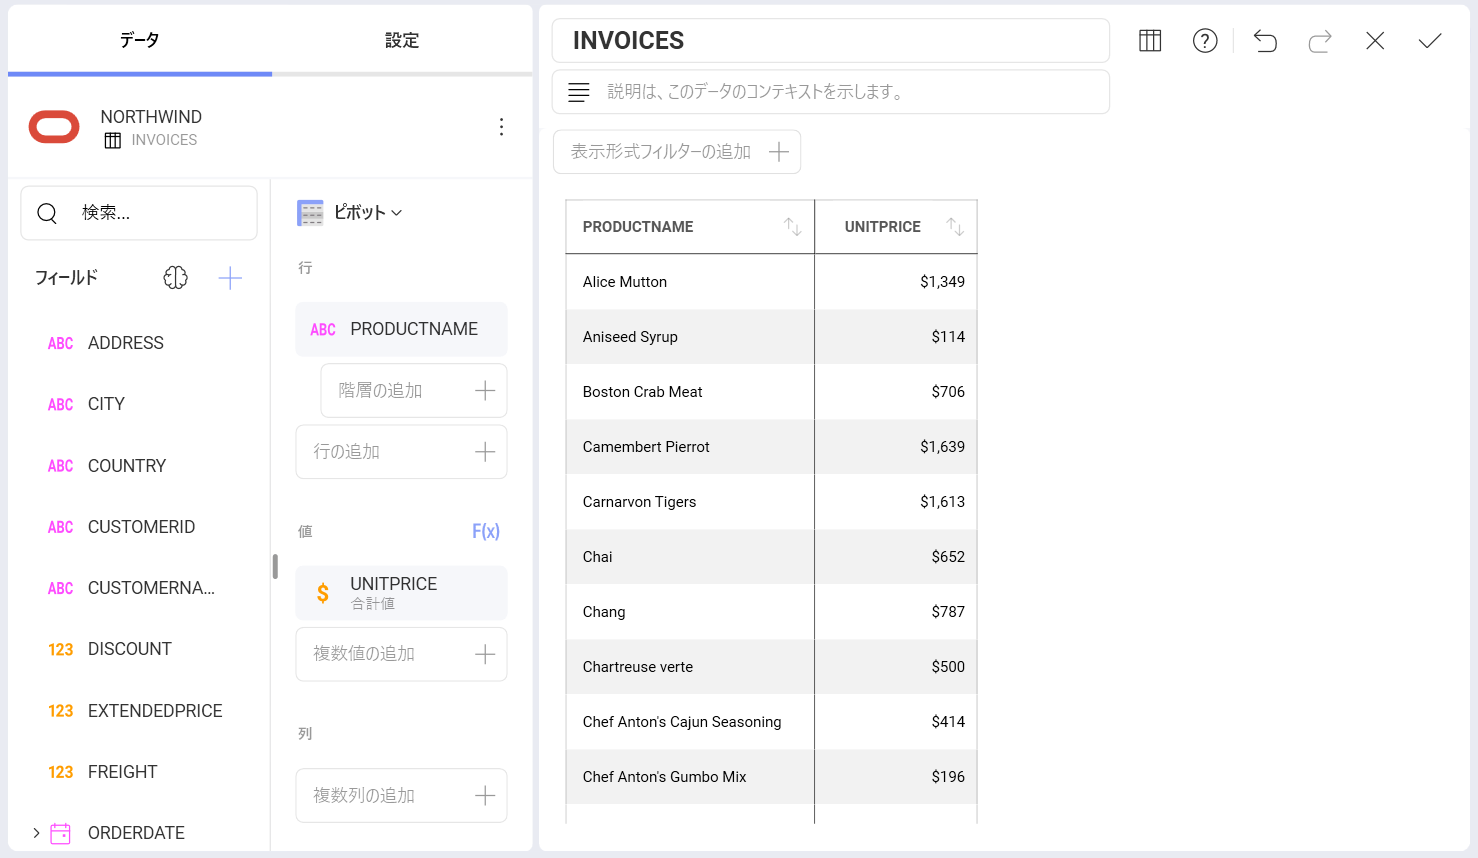
Task: Click the ORDERDATE calendar icon
Action: pyautogui.click(x=60, y=833)
